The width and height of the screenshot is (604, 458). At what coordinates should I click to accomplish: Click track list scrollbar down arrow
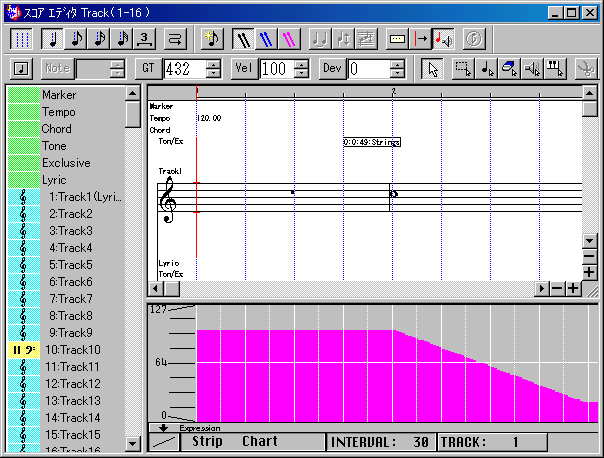(x=133, y=443)
